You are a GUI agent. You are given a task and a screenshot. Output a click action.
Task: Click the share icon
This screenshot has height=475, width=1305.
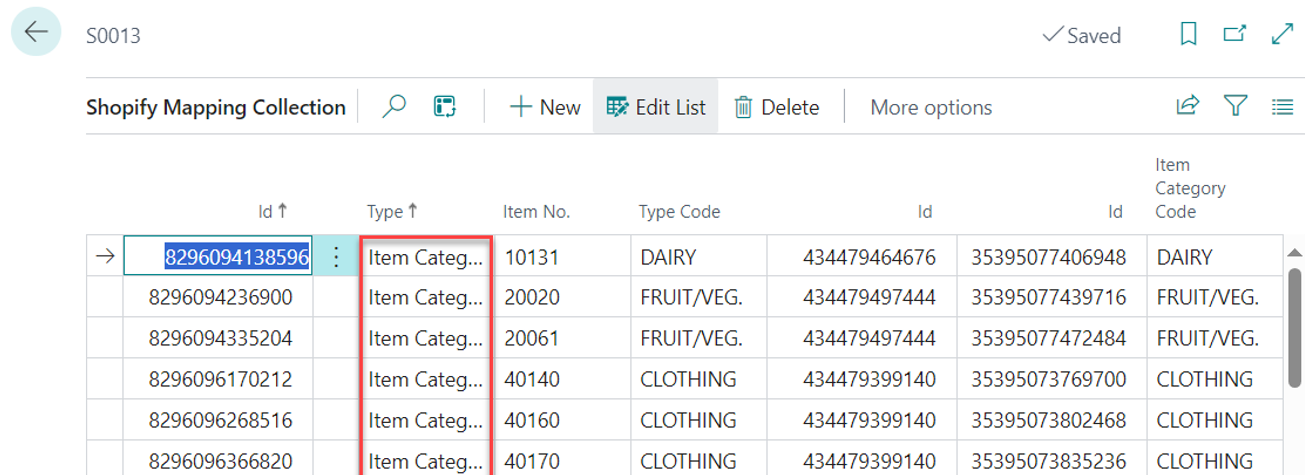tap(1187, 106)
